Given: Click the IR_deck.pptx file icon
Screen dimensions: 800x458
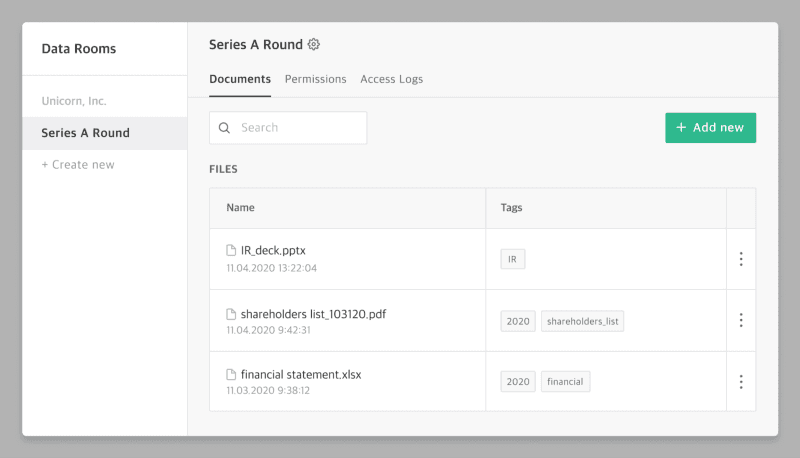Looking at the screenshot, I should [231, 251].
